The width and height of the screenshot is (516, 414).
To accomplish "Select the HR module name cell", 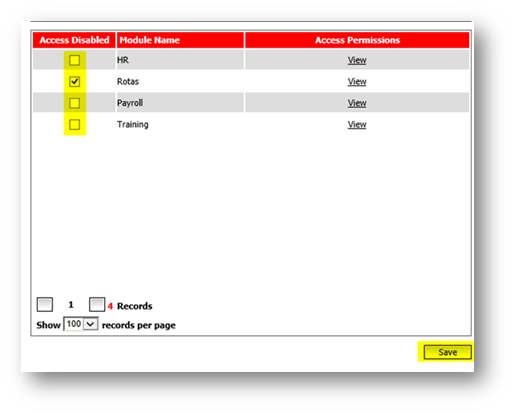I will [x=180, y=60].
